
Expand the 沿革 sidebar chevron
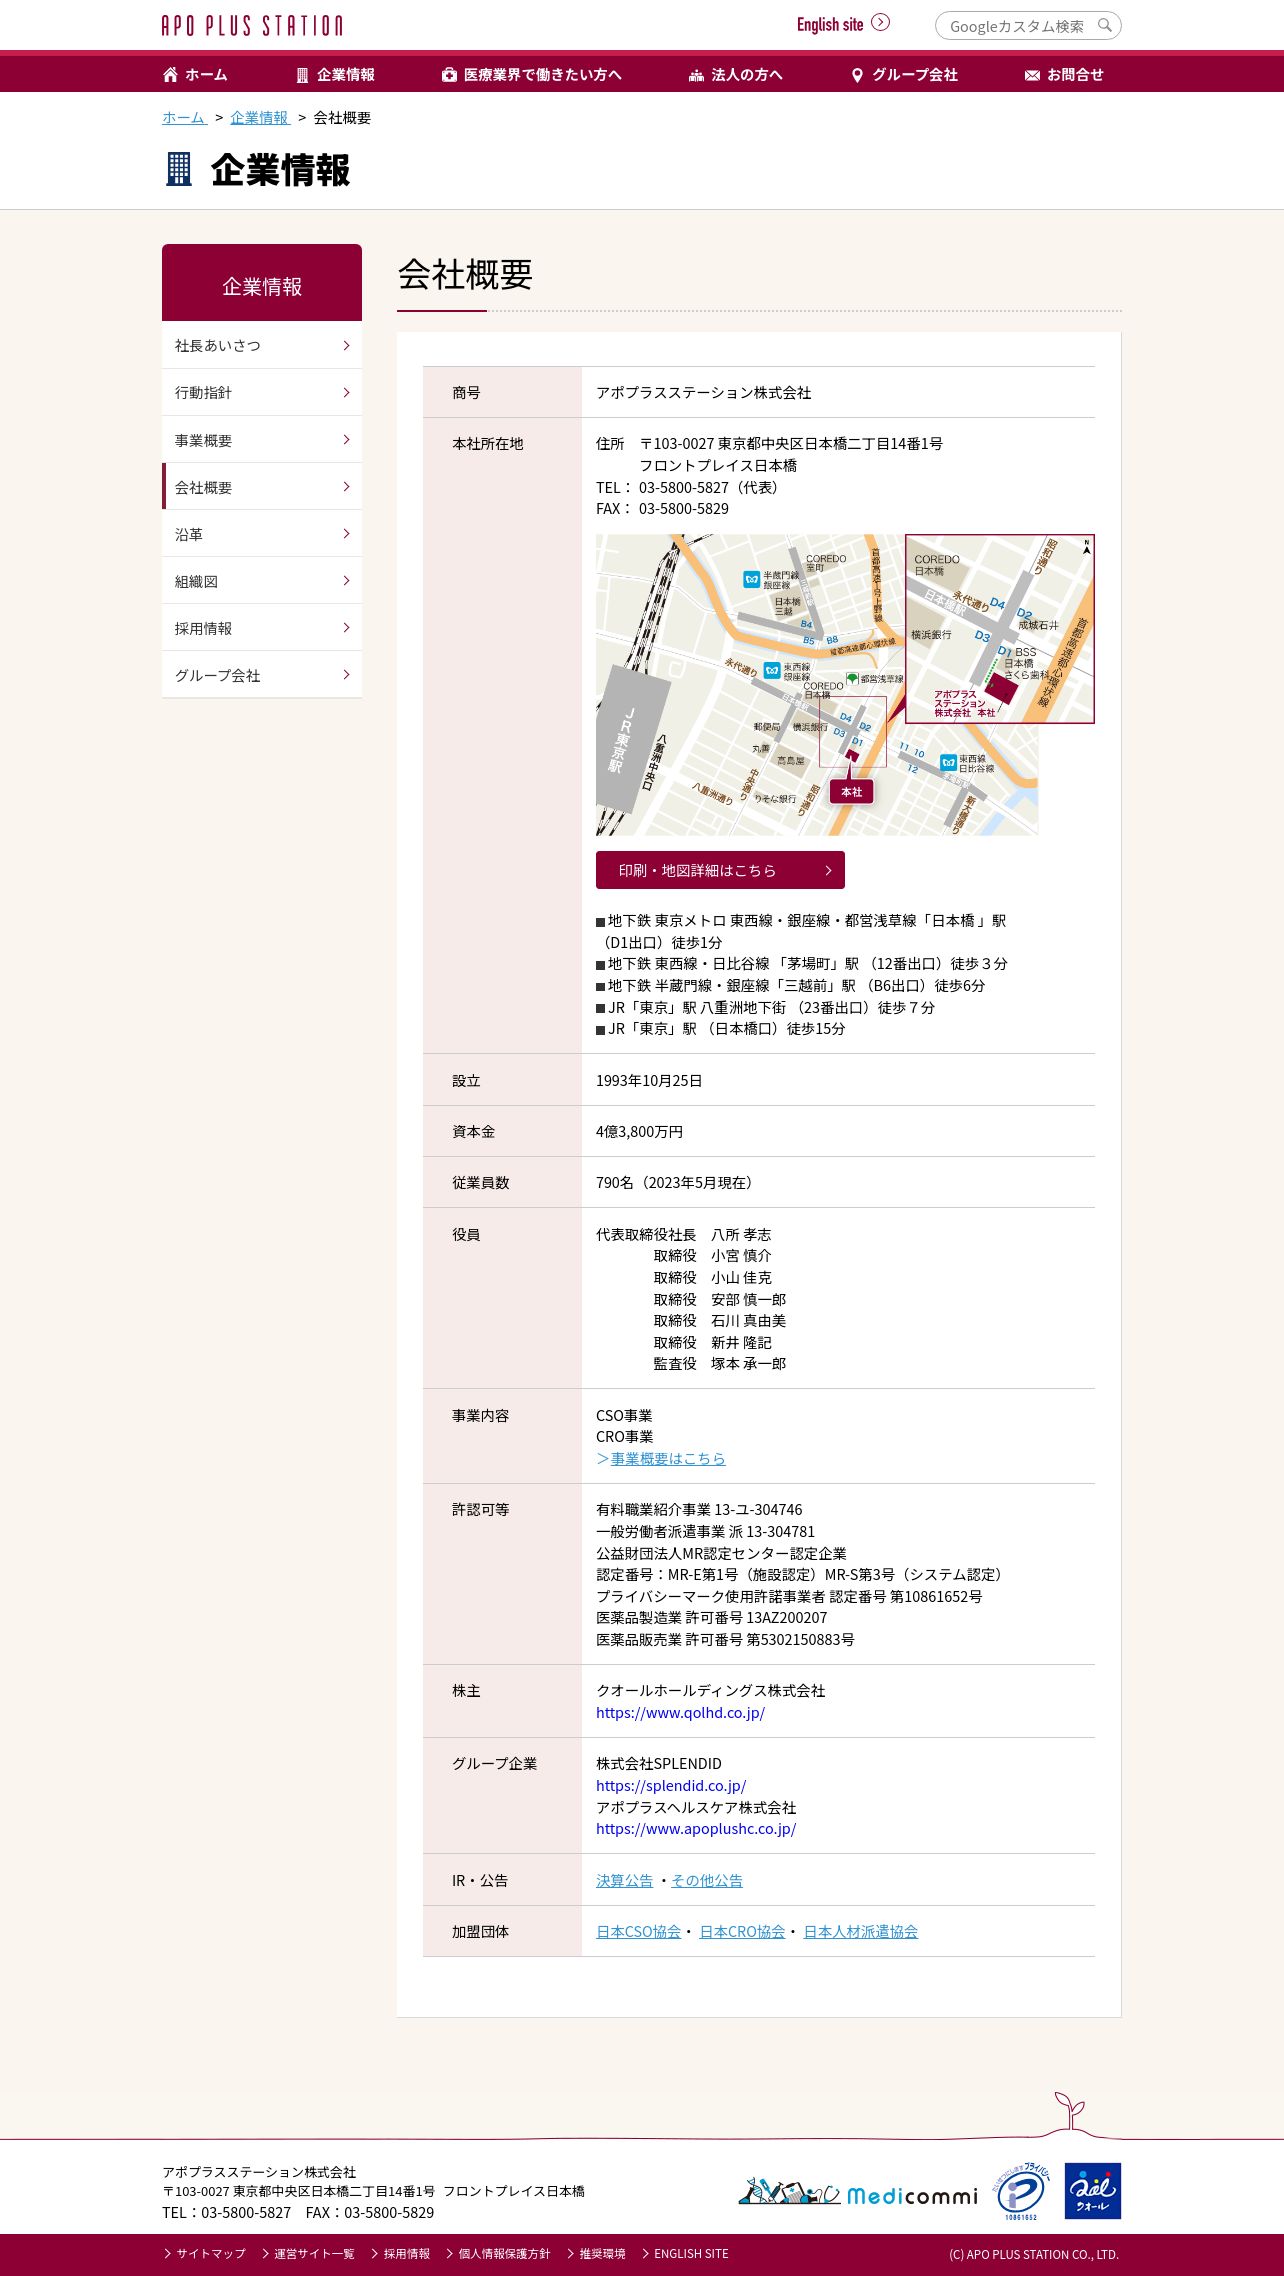pyautogui.click(x=346, y=533)
